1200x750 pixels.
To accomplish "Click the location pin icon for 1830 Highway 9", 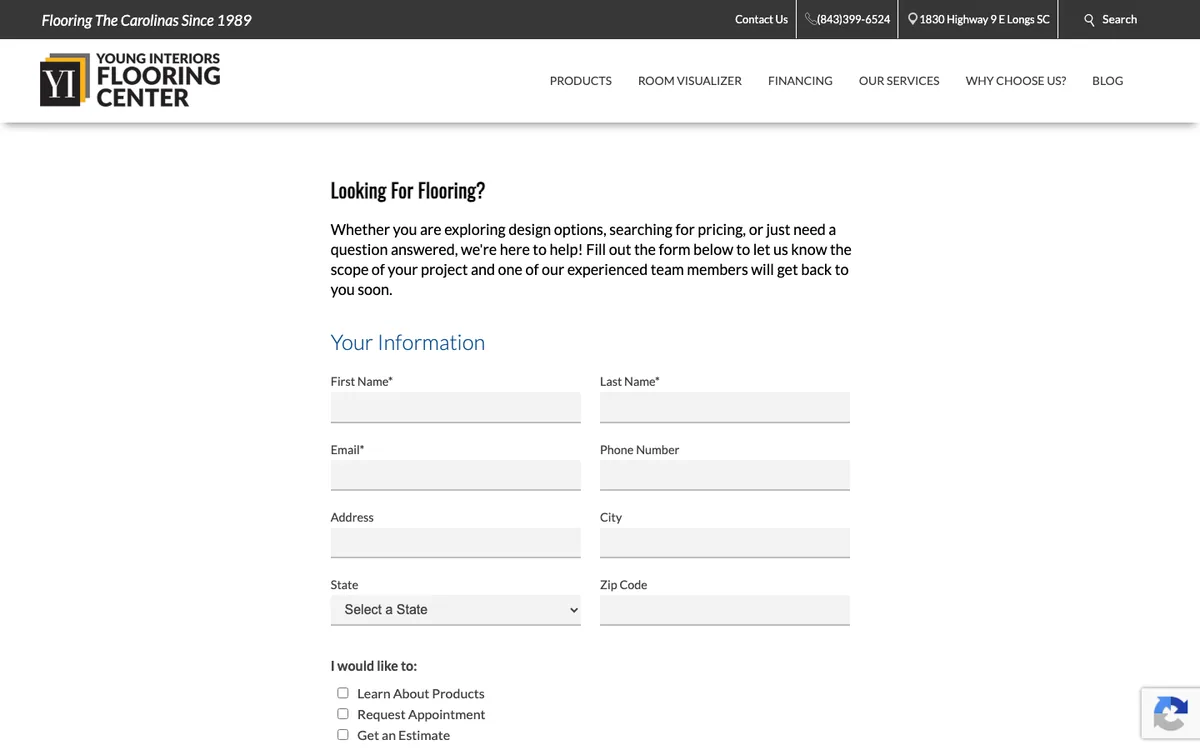I will point(912,19).
